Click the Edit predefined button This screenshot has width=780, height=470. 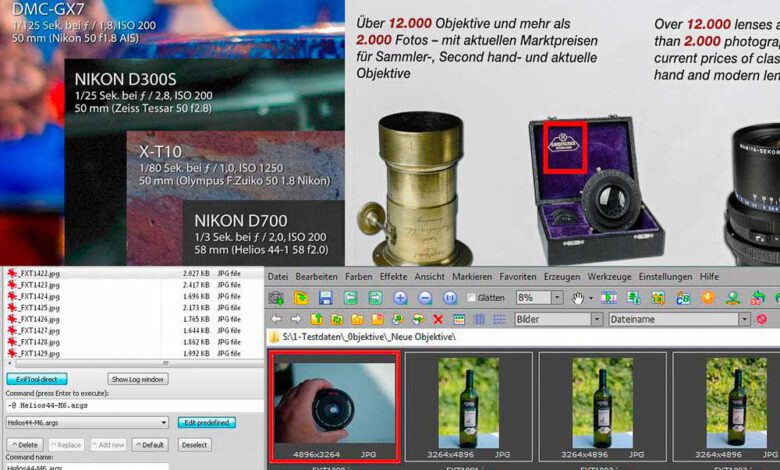coord(206,423)
